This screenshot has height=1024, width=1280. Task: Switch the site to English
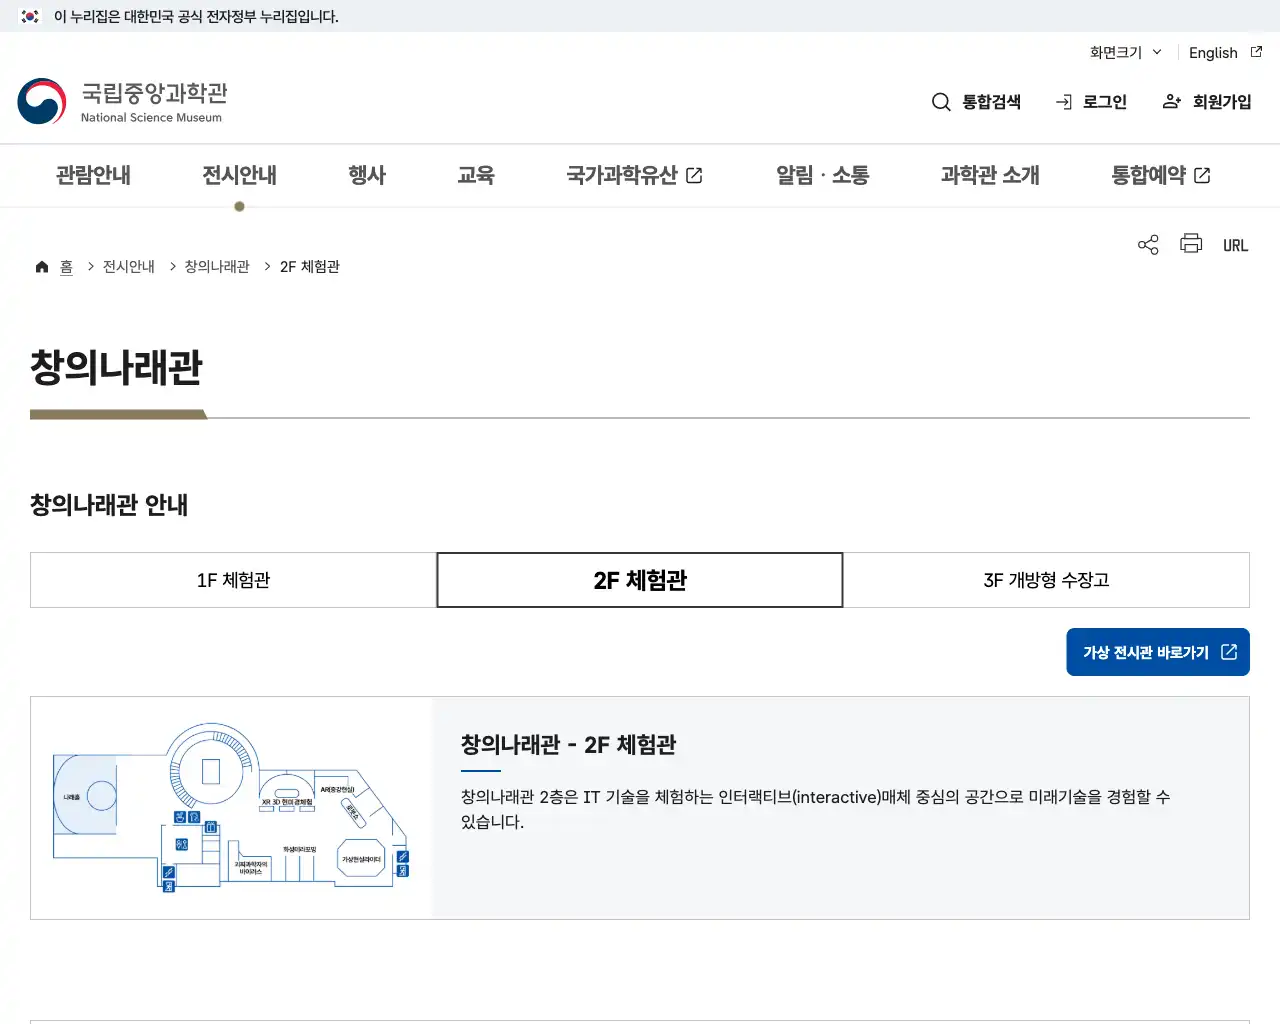1212,52
